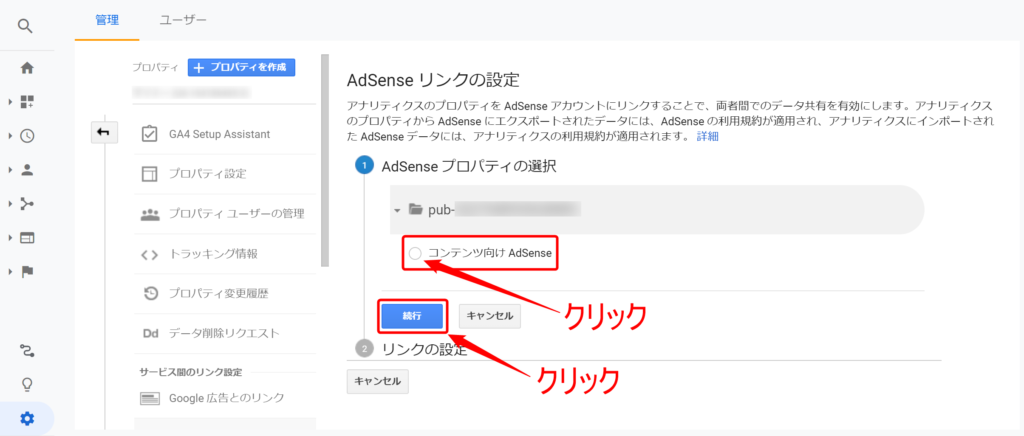Screen dimensions: 1024x436
Task: Switch to the ユーザー tab
Action: point(183,19)
